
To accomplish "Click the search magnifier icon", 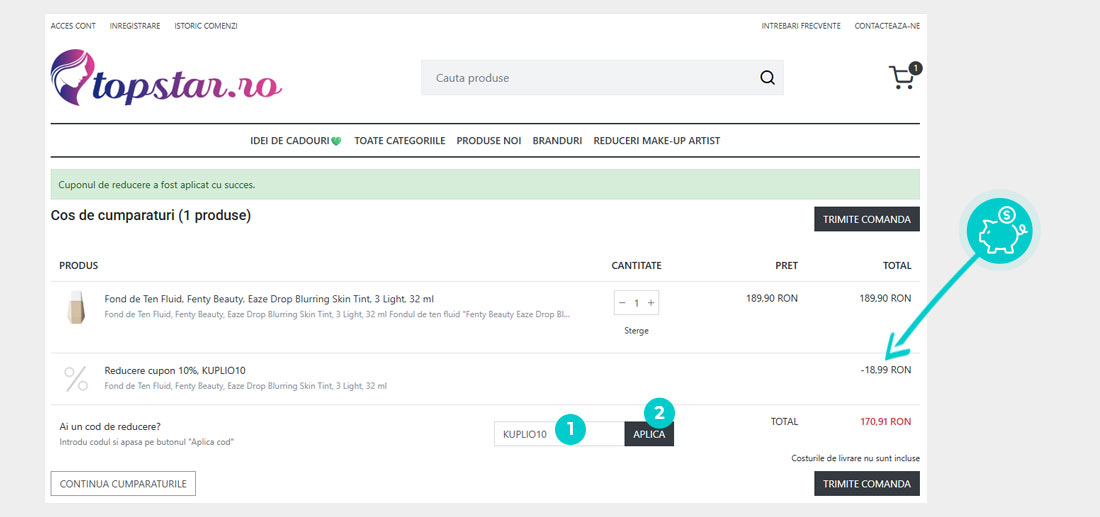I will (x=767, y=78).
